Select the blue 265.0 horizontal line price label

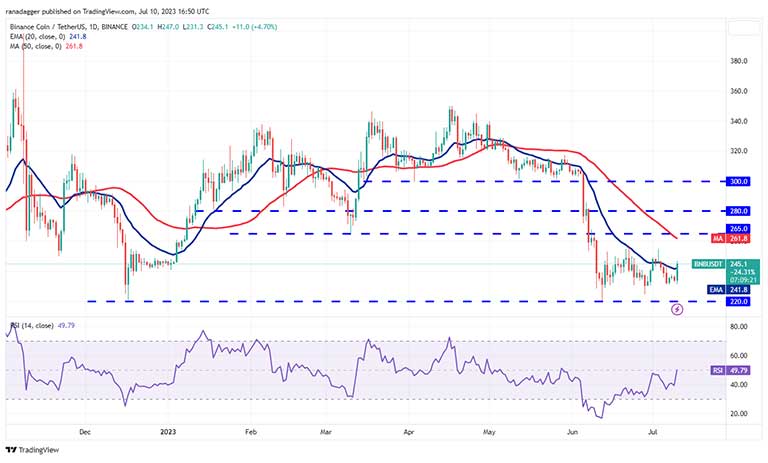pyautogui.click(x=739, y=229)
